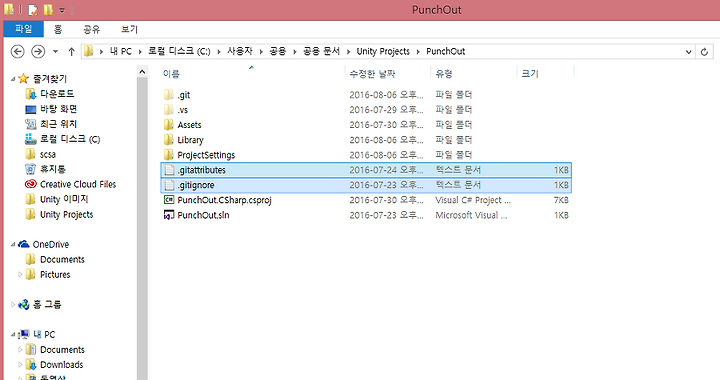This screenshot has width=720, height=380.
Task: Click the Properties icon in title bar
Action: coord(33,10)
